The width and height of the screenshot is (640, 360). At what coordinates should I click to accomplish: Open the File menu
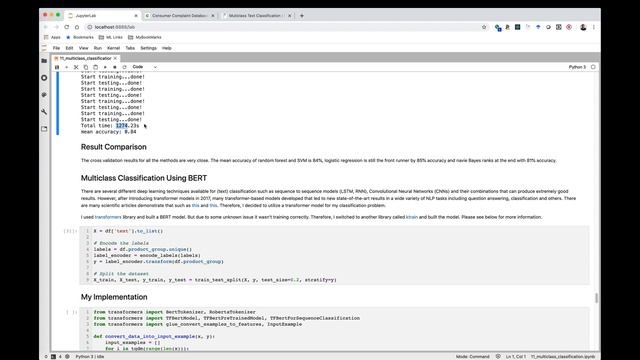click(56, 48)
